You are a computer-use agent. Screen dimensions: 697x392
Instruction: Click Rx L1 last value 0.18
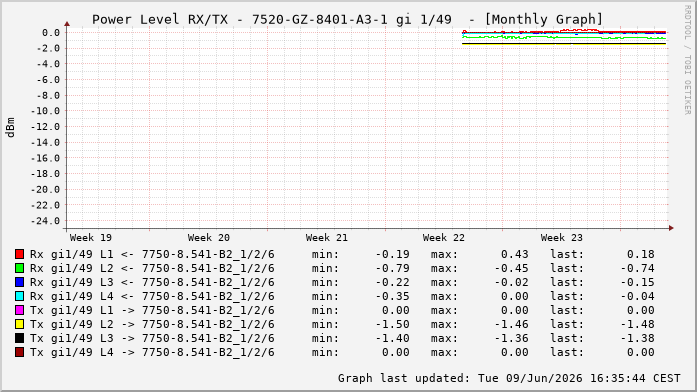(x=641, y=254)
